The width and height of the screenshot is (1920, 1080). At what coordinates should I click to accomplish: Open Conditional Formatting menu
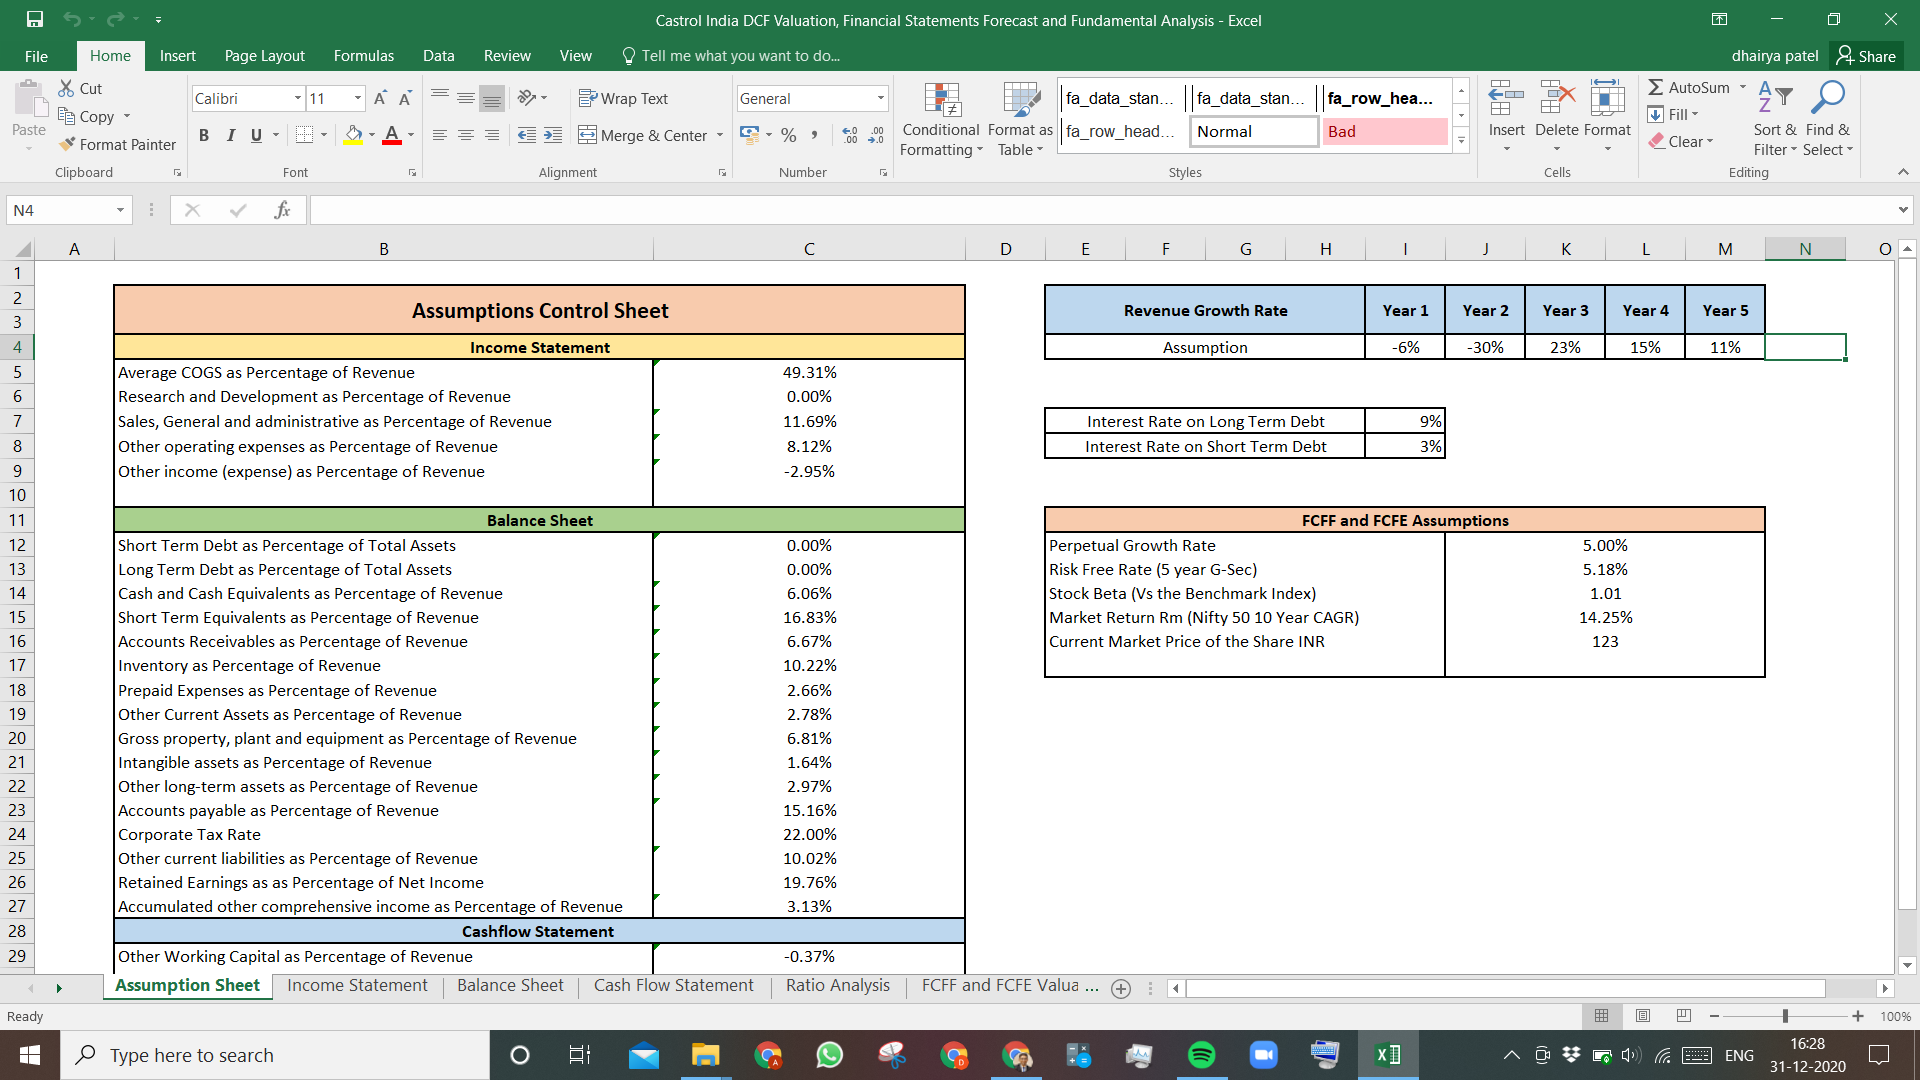[941, 120]
